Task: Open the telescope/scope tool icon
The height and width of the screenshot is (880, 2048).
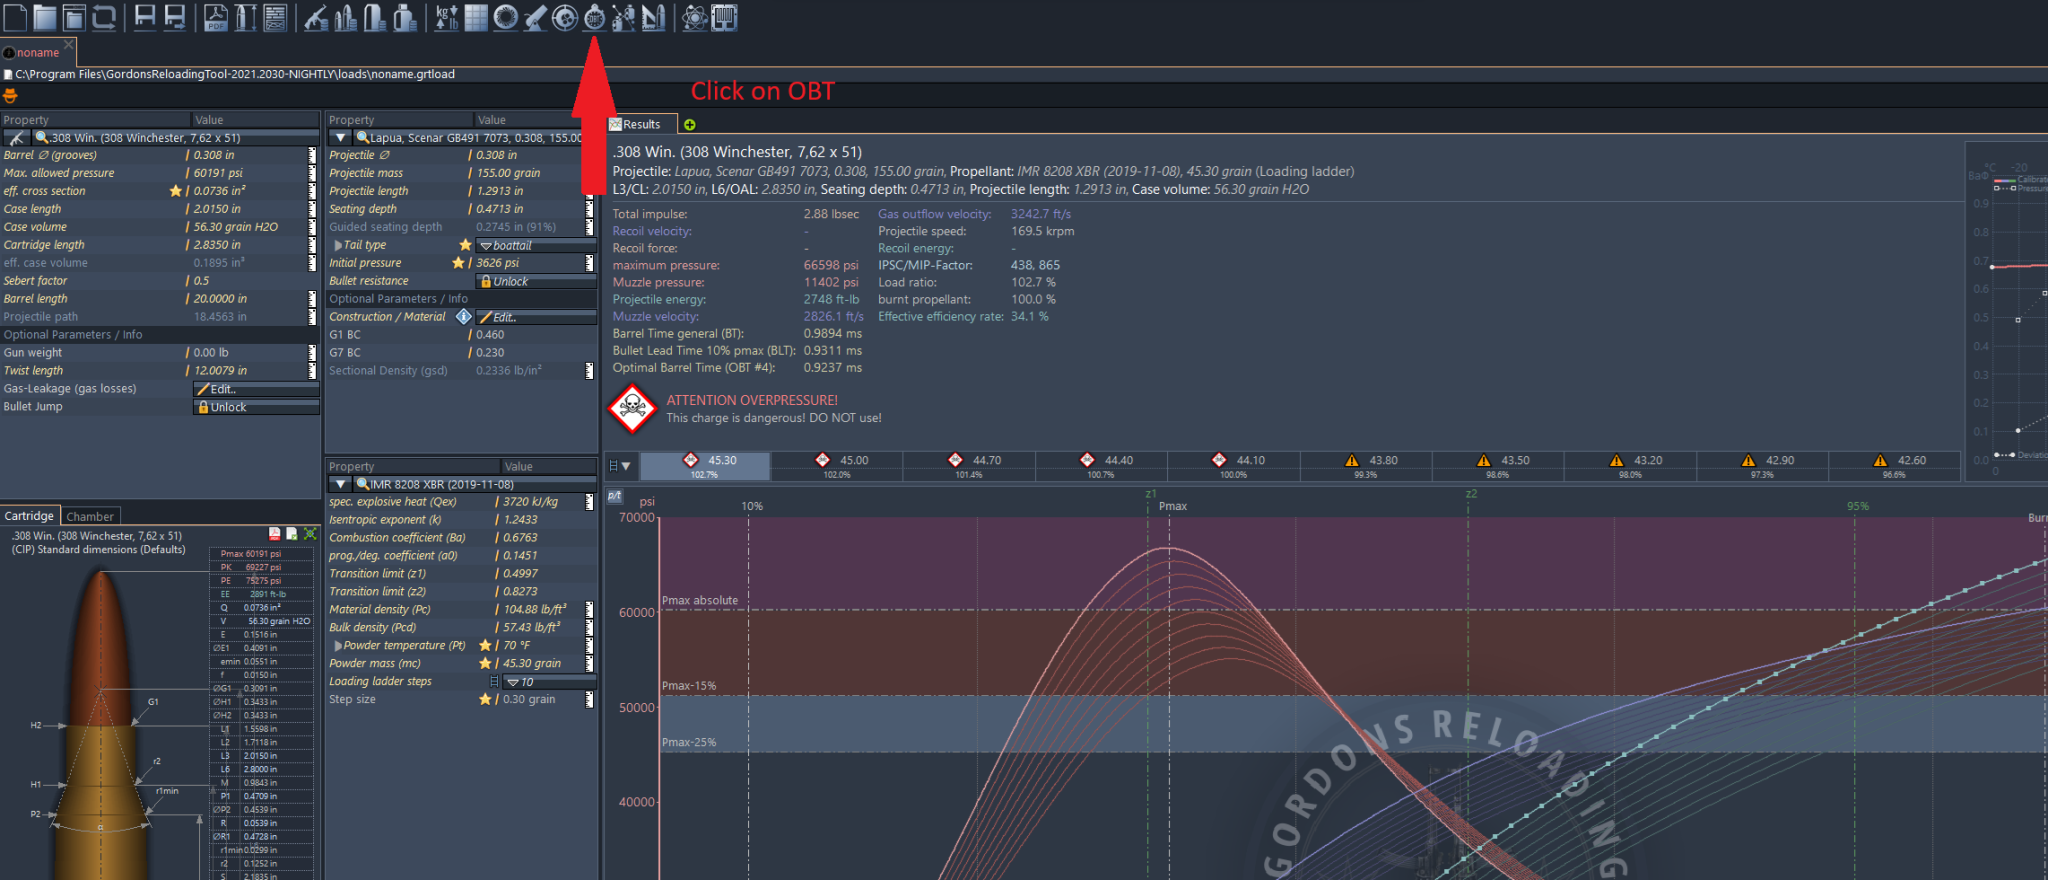Action: pos(535,17)
